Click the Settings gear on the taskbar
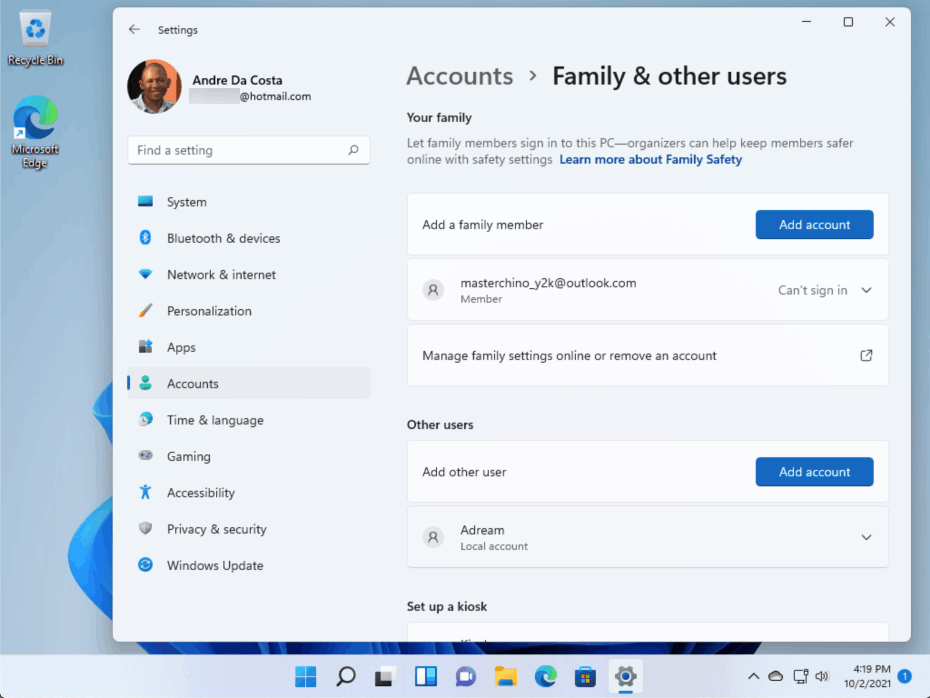The height and width of the screenshot is (698, 930). (626, 676)
